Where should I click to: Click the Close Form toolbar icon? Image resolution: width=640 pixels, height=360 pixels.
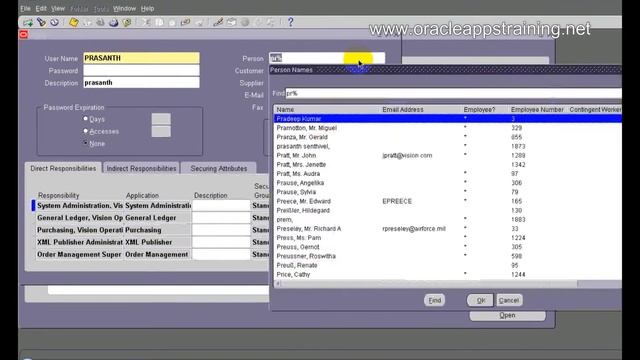point(127,22)
